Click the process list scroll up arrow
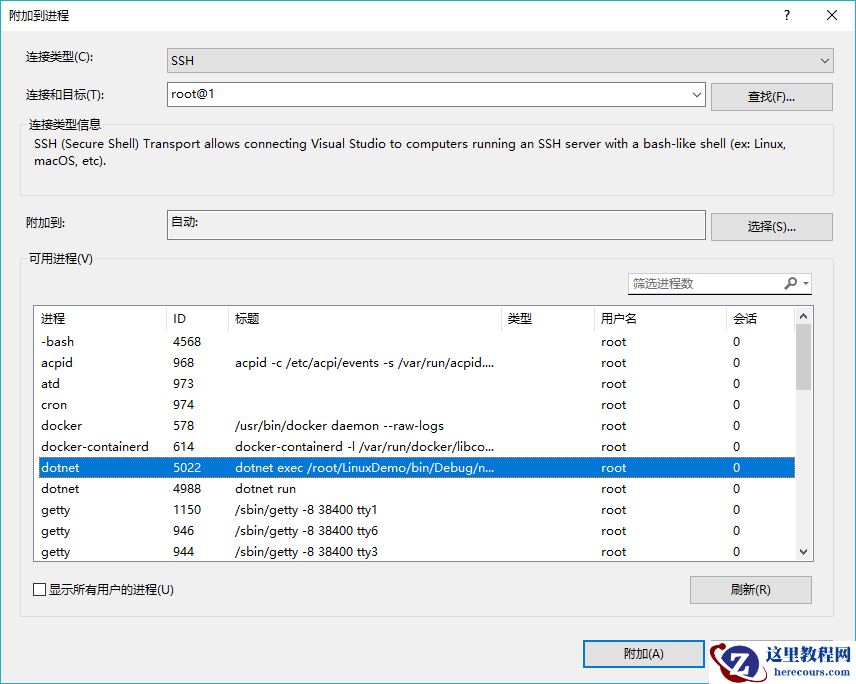 point(803,316)
